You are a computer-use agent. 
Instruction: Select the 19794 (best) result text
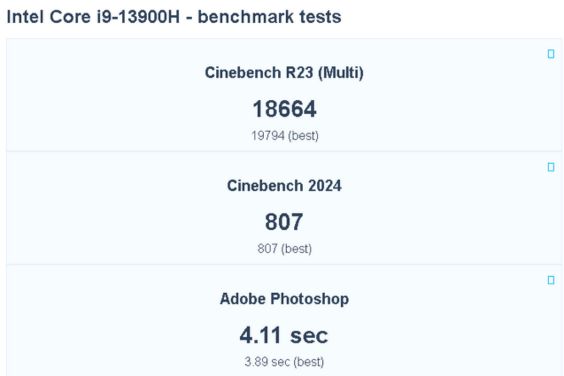(x=285, y=136)
